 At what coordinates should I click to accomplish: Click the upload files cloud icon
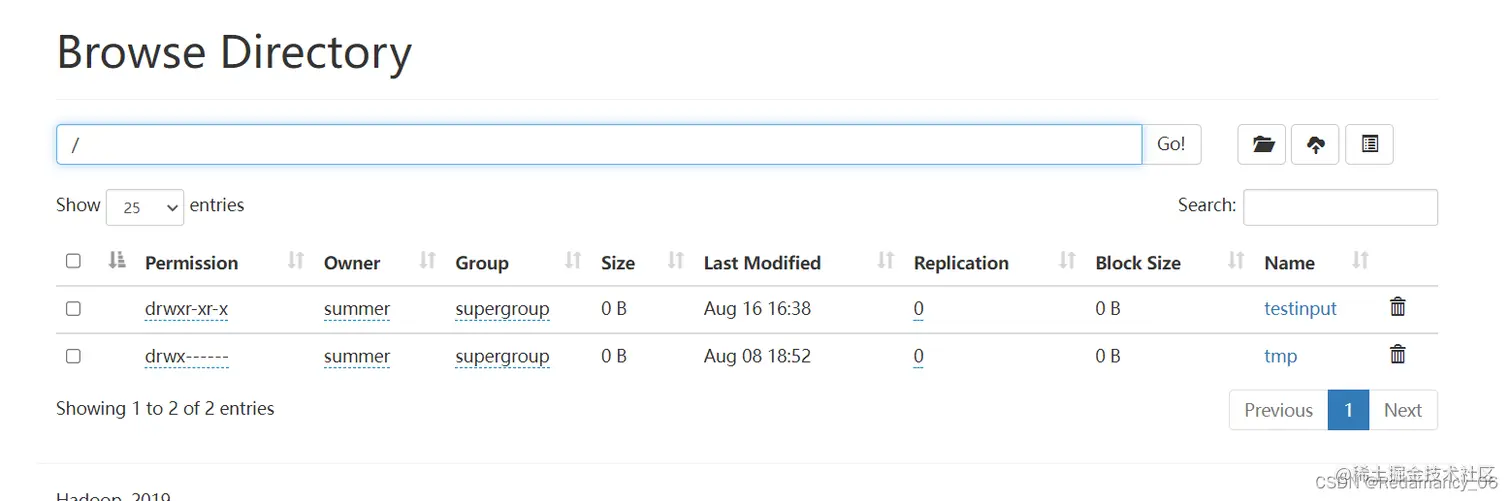pyautogui.click(x=1316, y=144)
